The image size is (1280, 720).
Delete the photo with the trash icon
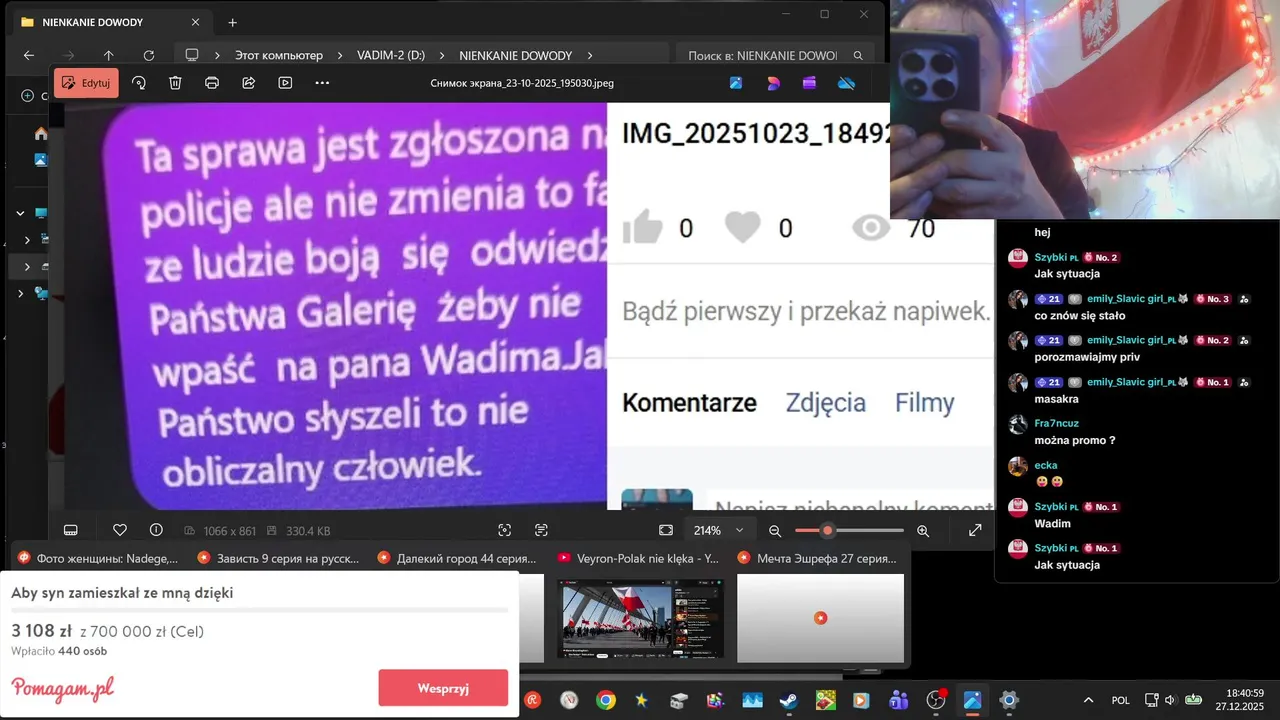[175, 83]
